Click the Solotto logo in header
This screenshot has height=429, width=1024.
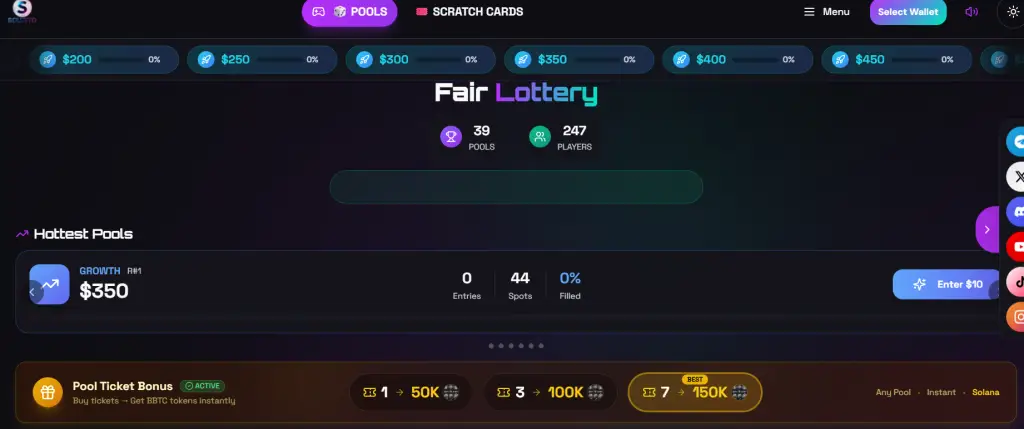click(22, 11)
